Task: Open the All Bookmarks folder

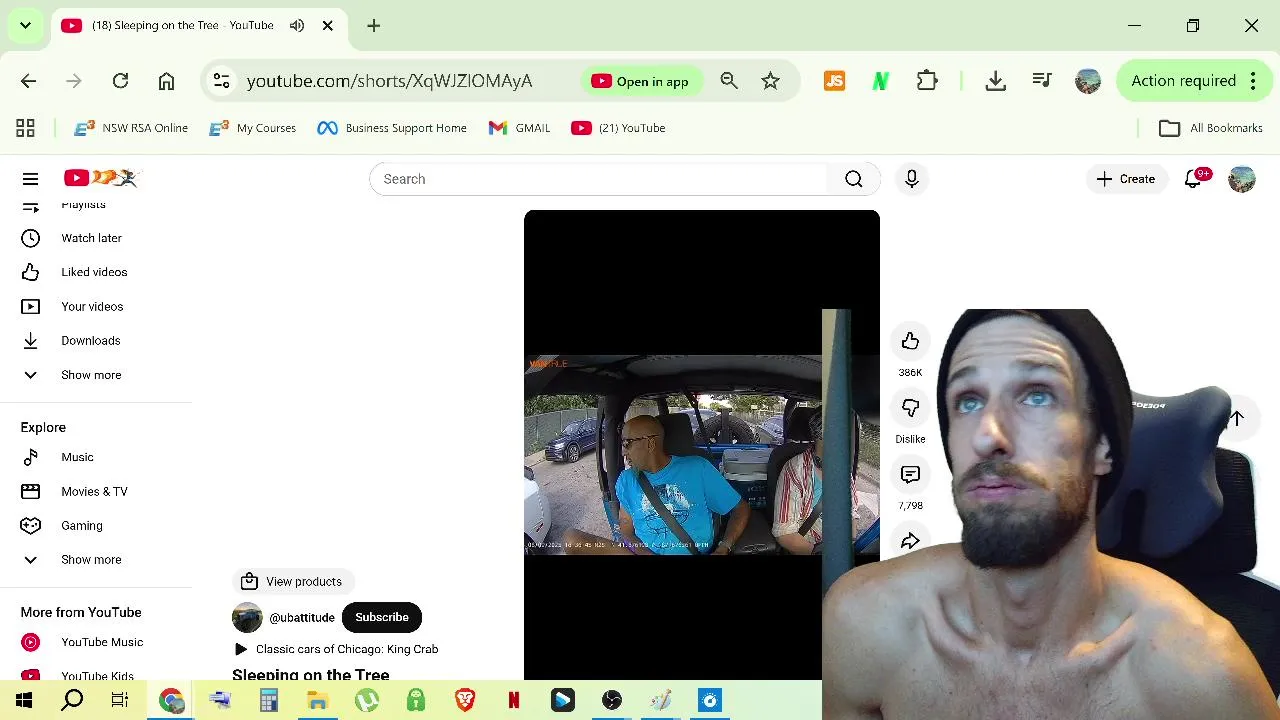Action: coord(1211,128)
